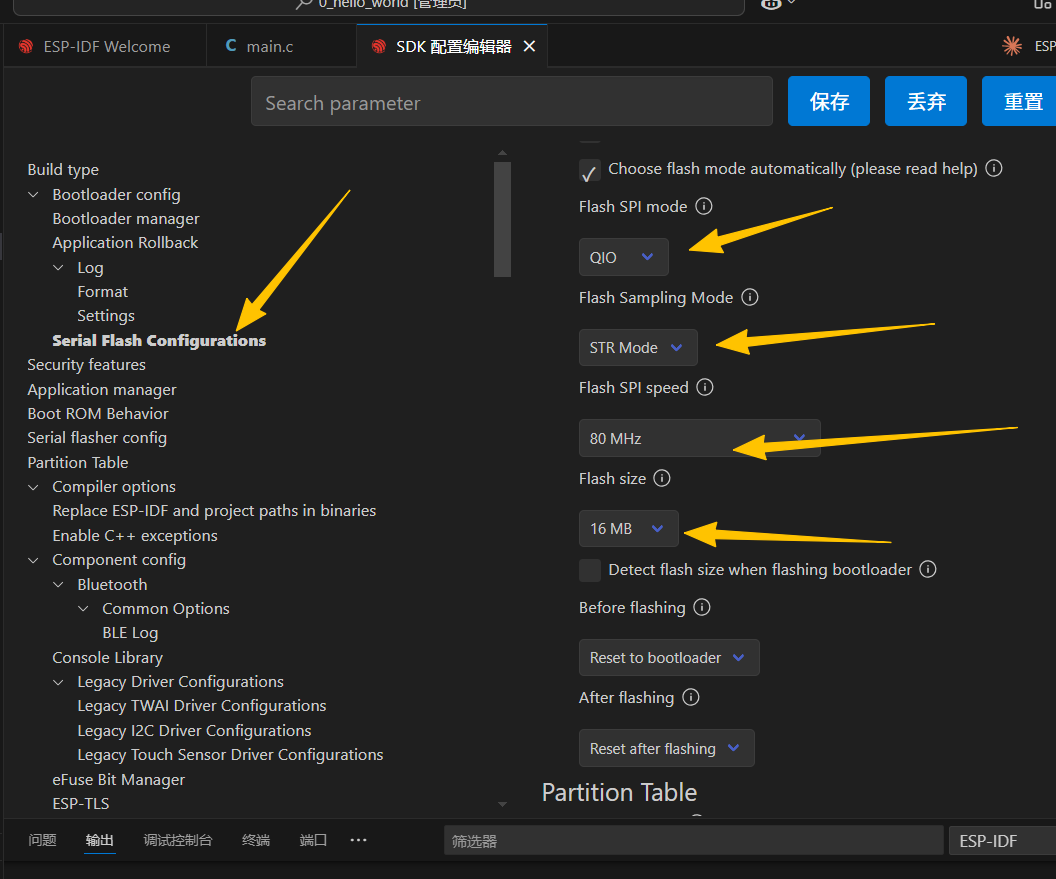Open the ESP-IDF output channel dropdown
This screenshot has width=1056, height=879.
coord(1002,841)
